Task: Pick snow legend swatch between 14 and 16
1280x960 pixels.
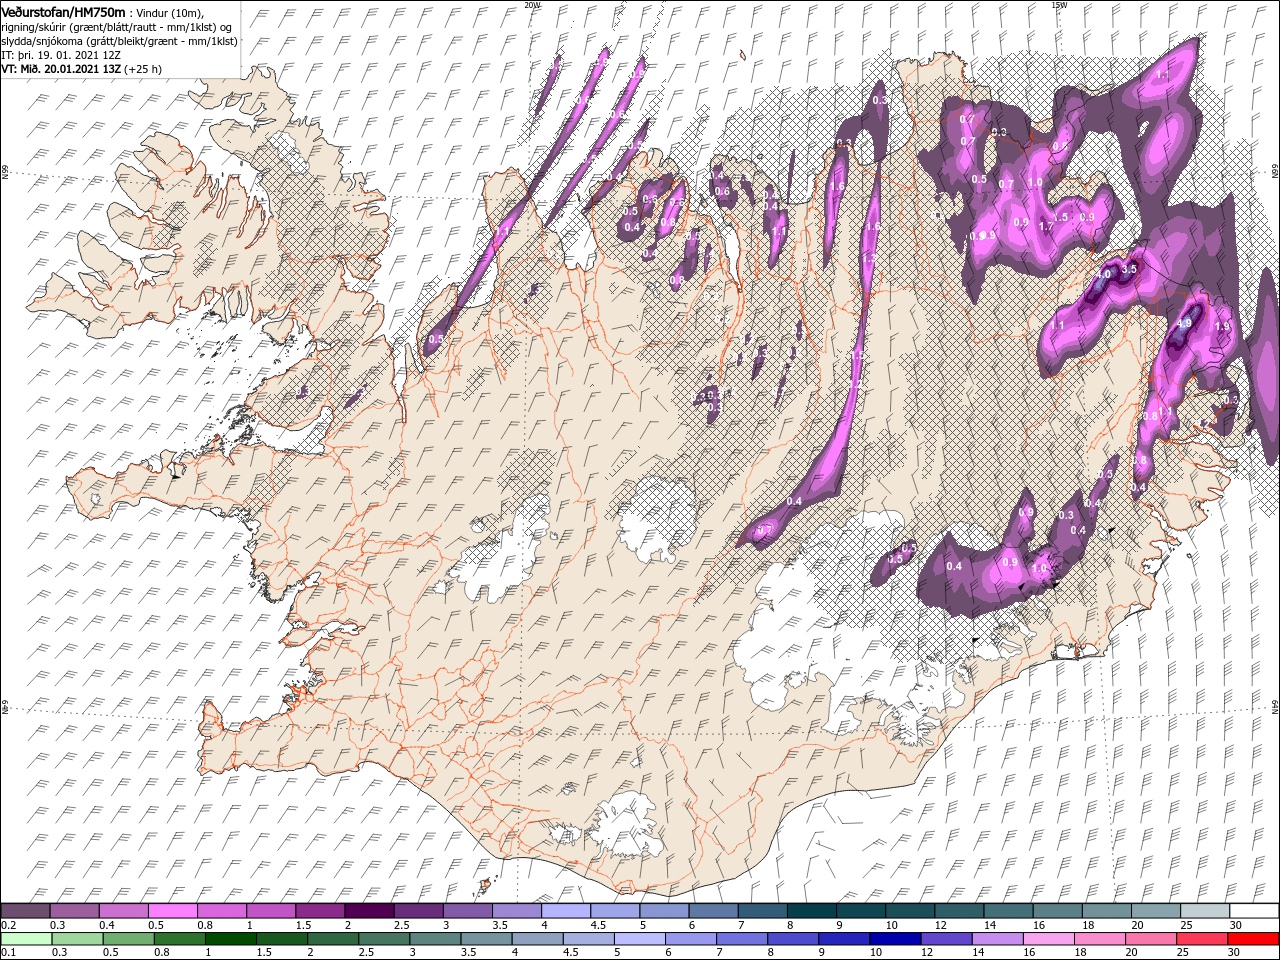Action: 1008,911
